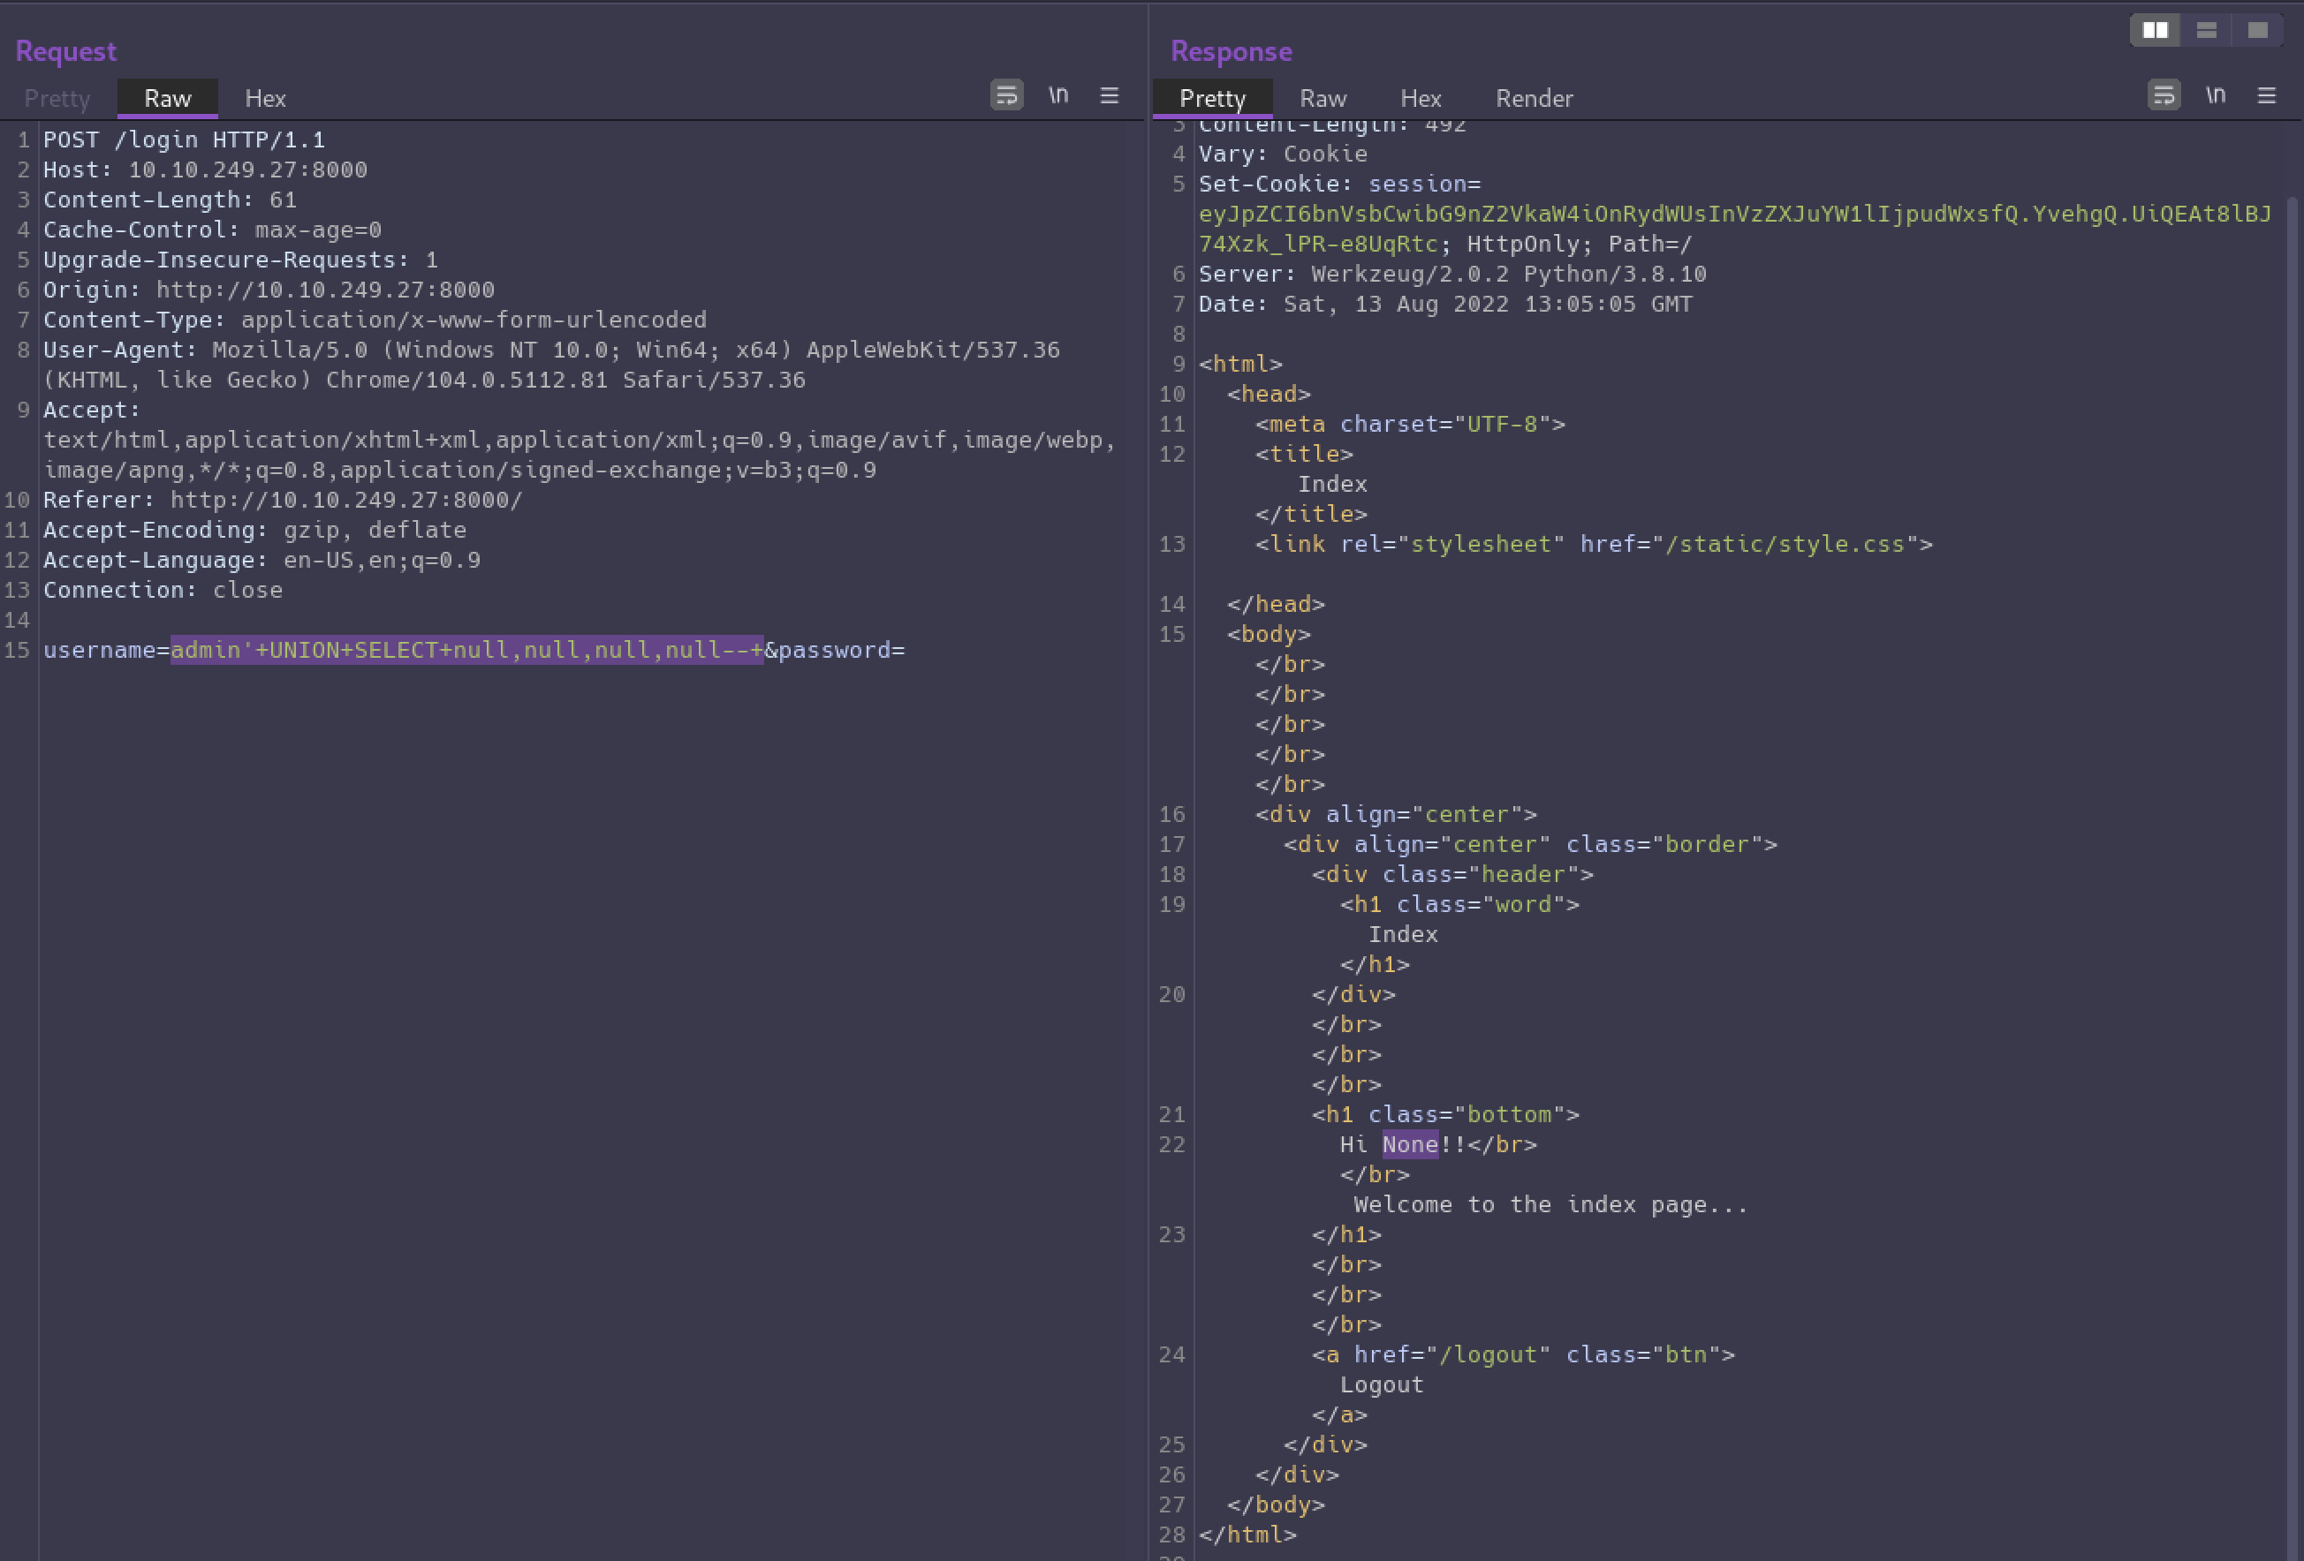Toggle show non-printable characters in Response panel
The width and height of the screenshot is (2304, 1561).
2215,95
